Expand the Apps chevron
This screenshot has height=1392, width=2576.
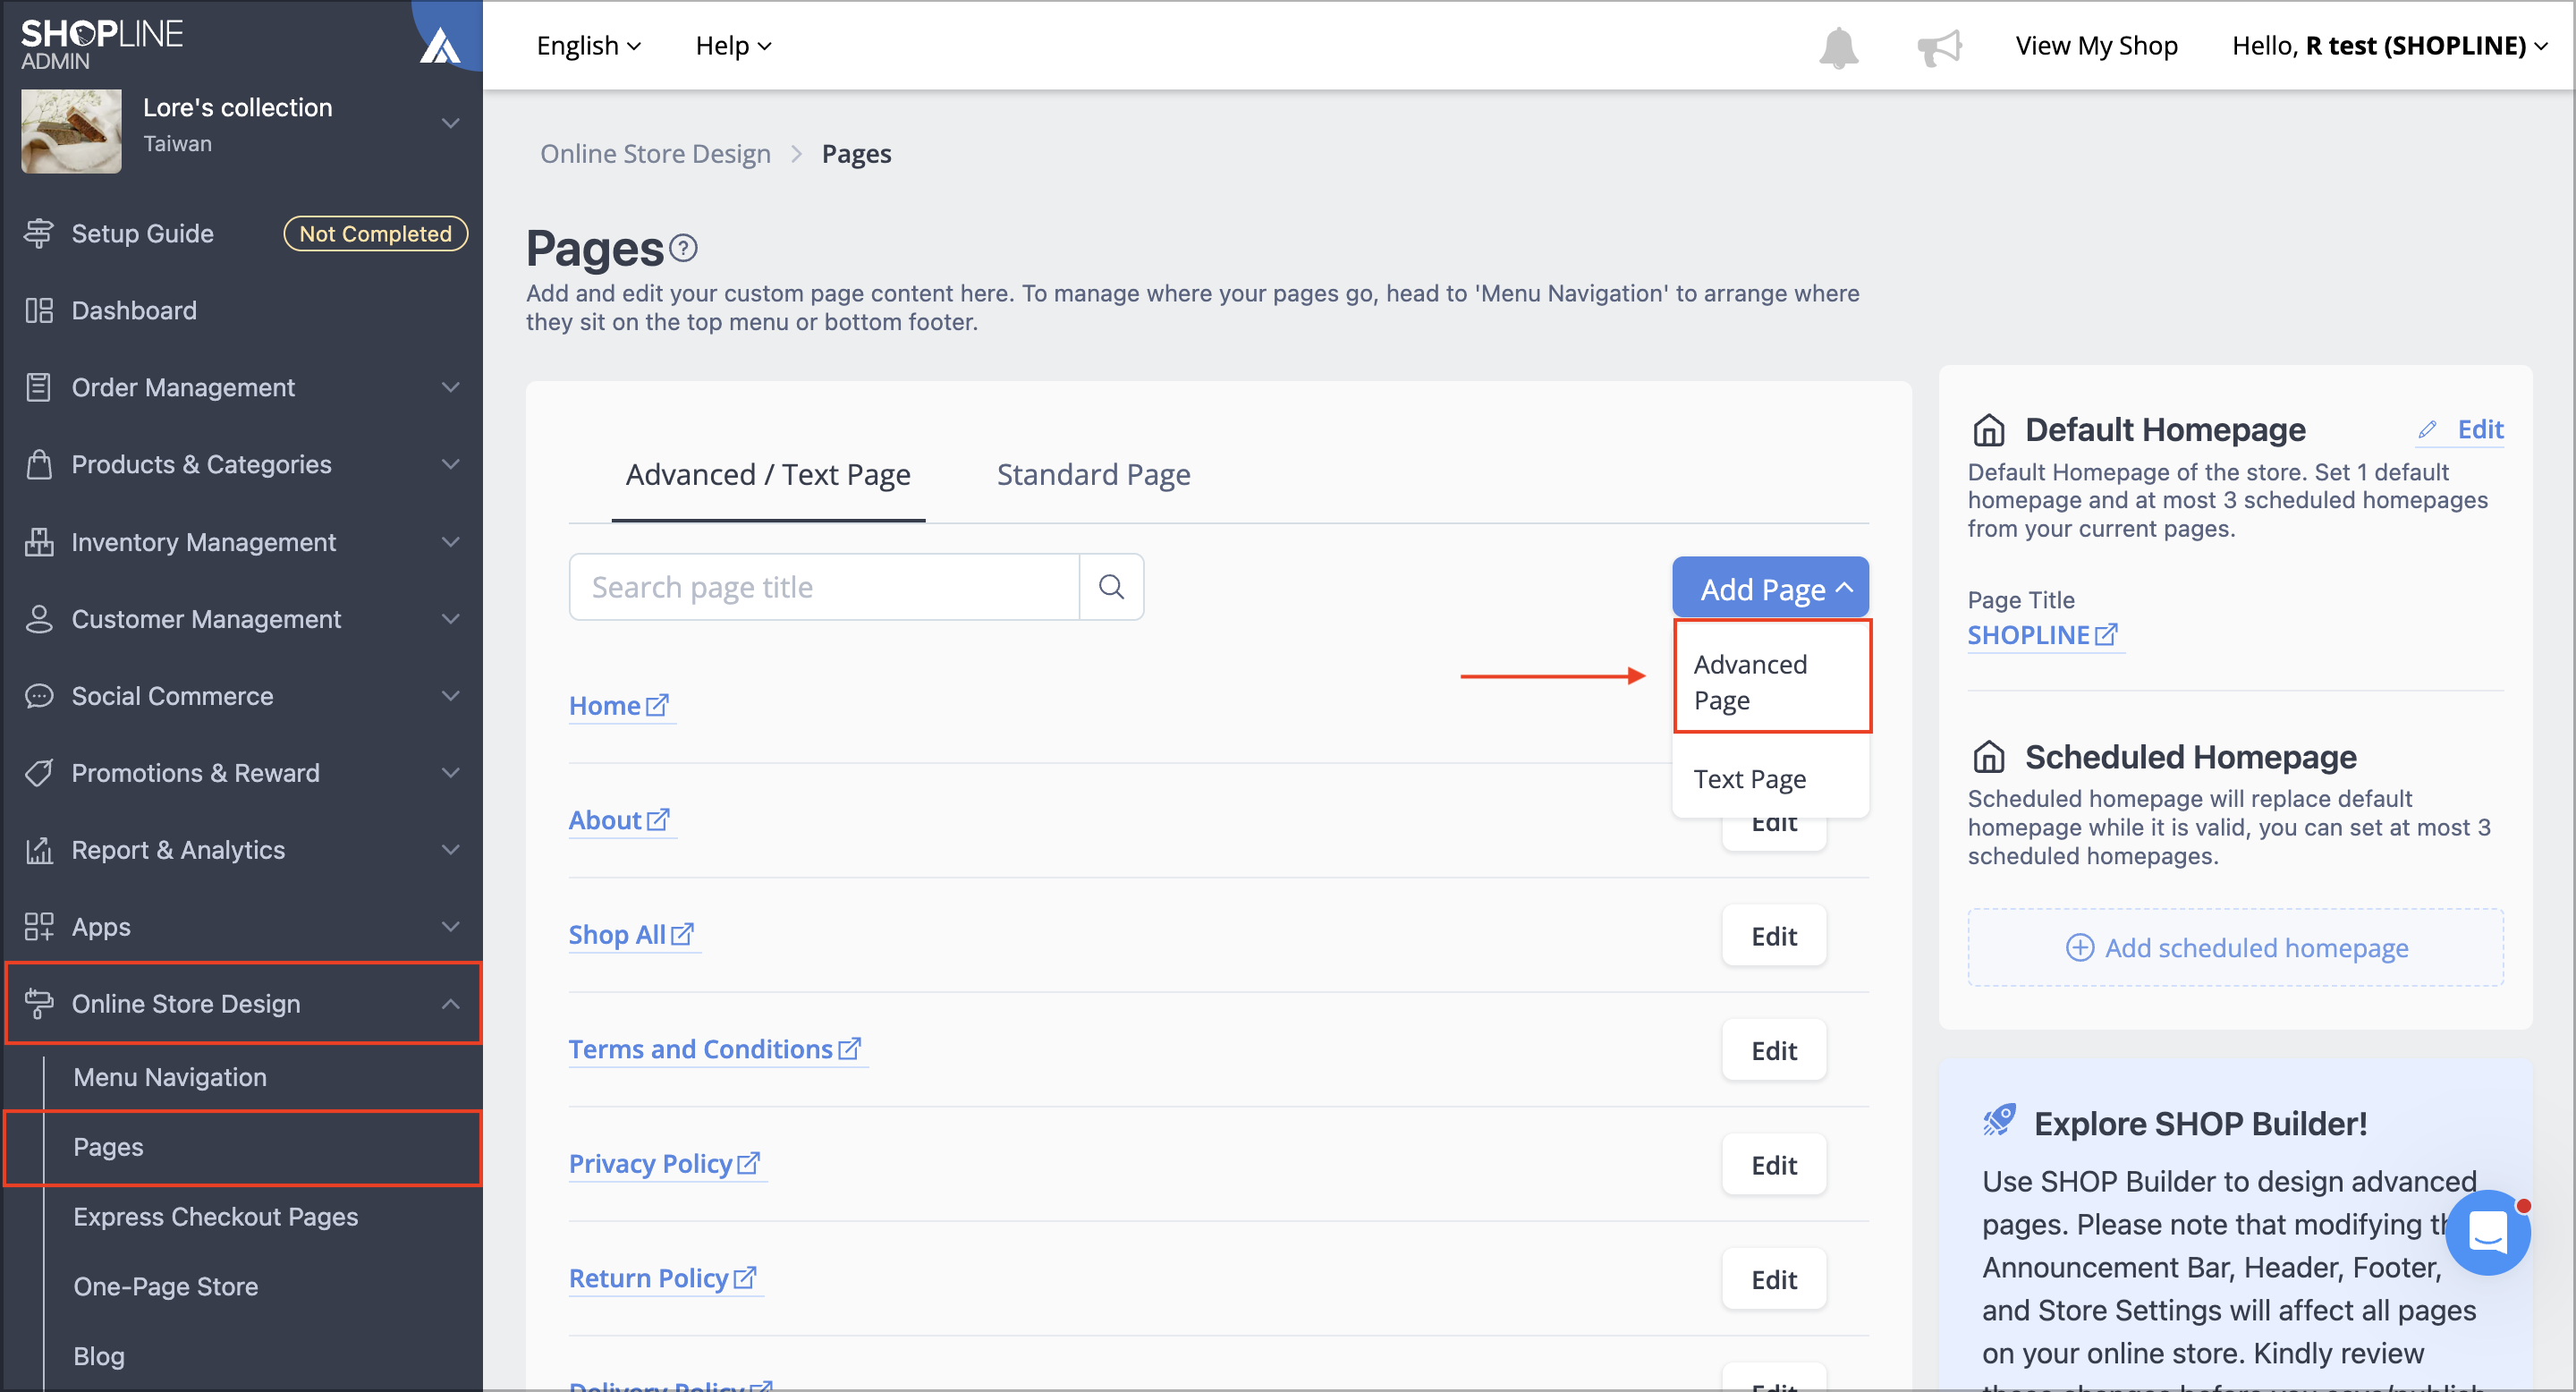(x=451, y=927)
